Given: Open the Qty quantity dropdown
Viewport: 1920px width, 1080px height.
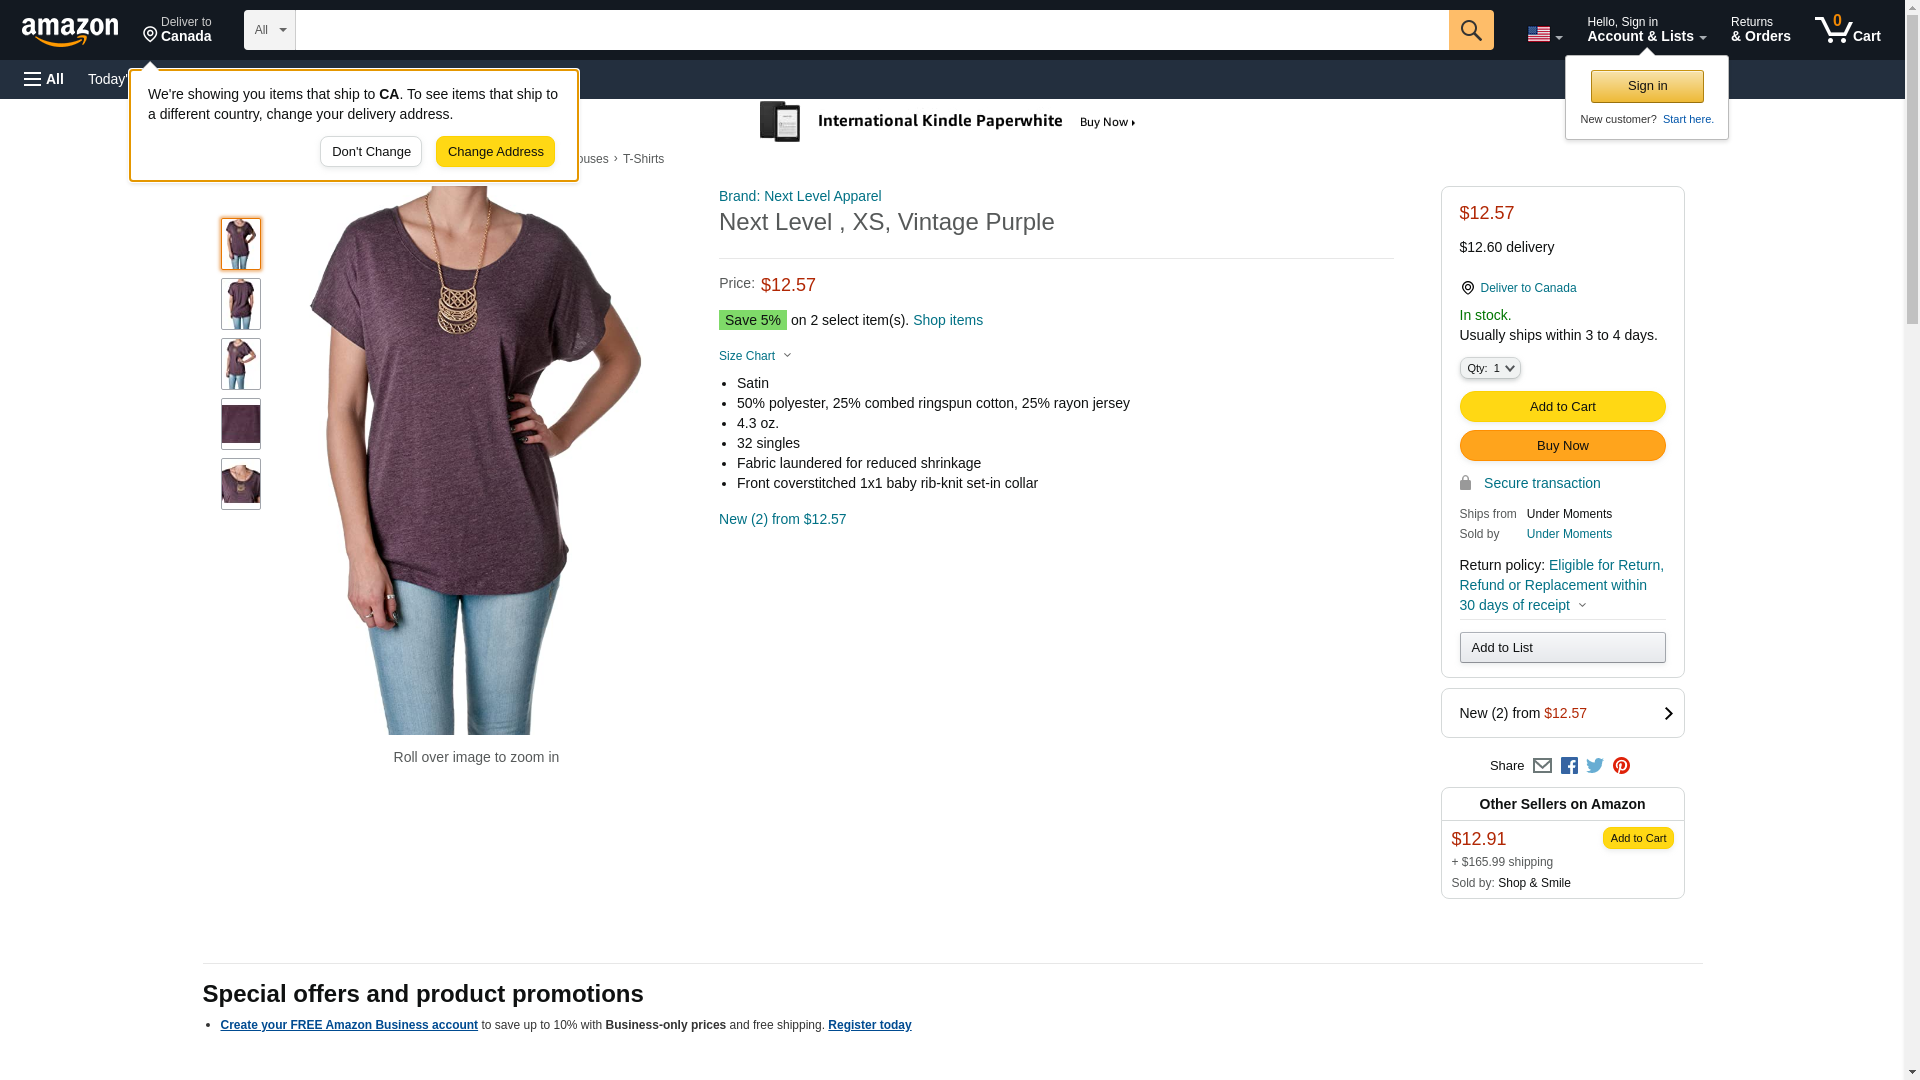Looking at the screenshot, I should 1489,369.
